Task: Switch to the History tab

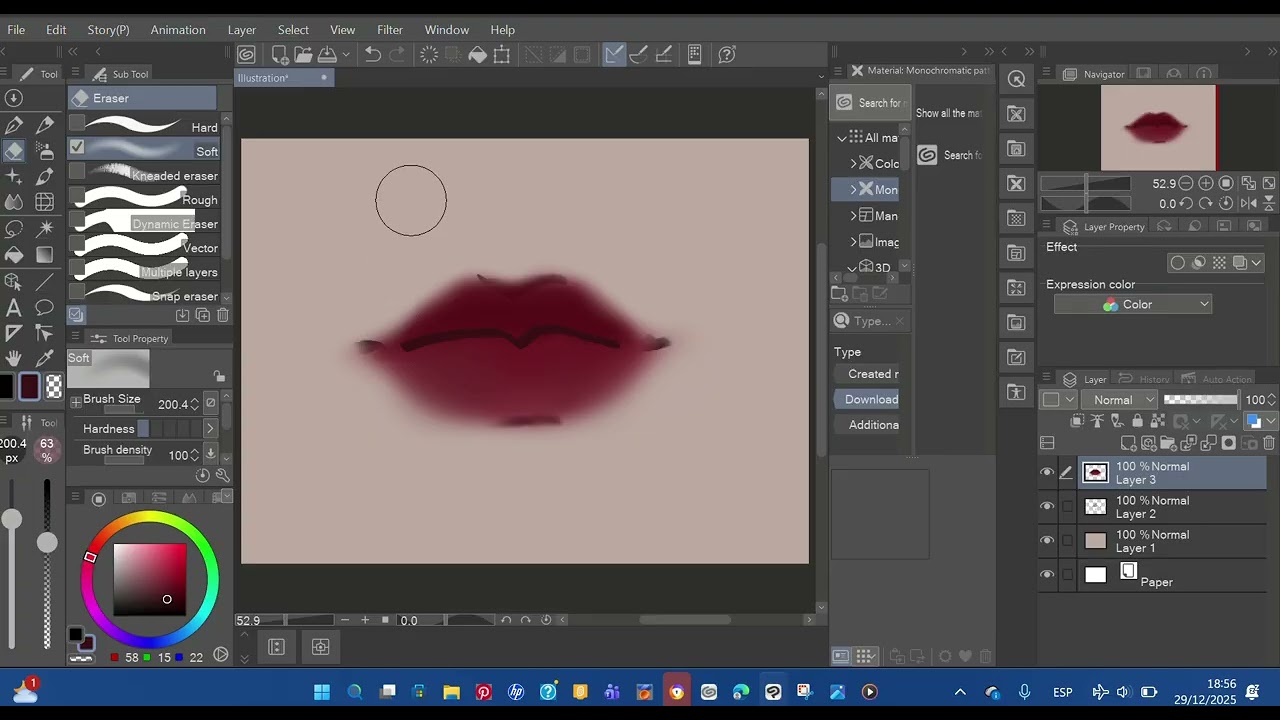Action: [1144, 379]
